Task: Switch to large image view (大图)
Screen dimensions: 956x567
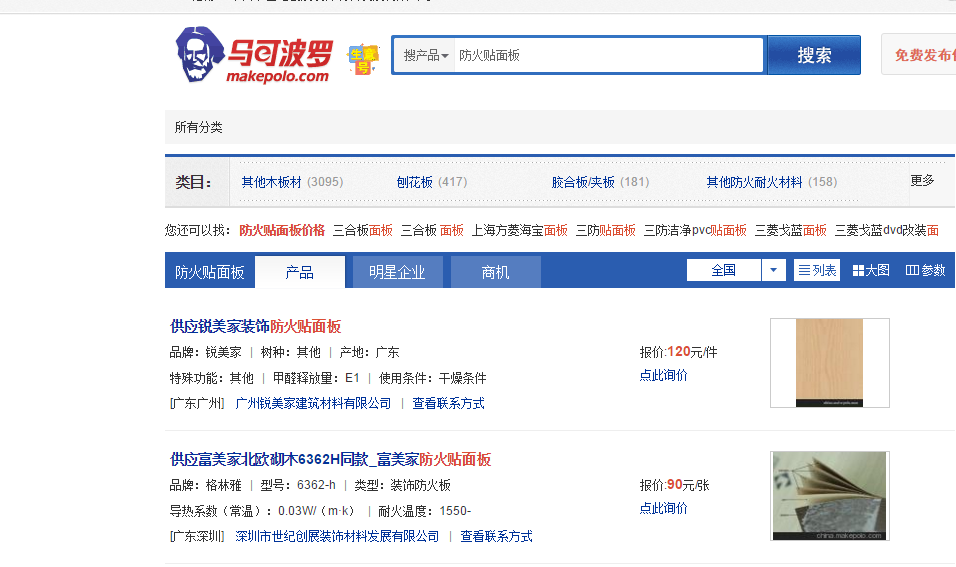Action: point(871,270)
